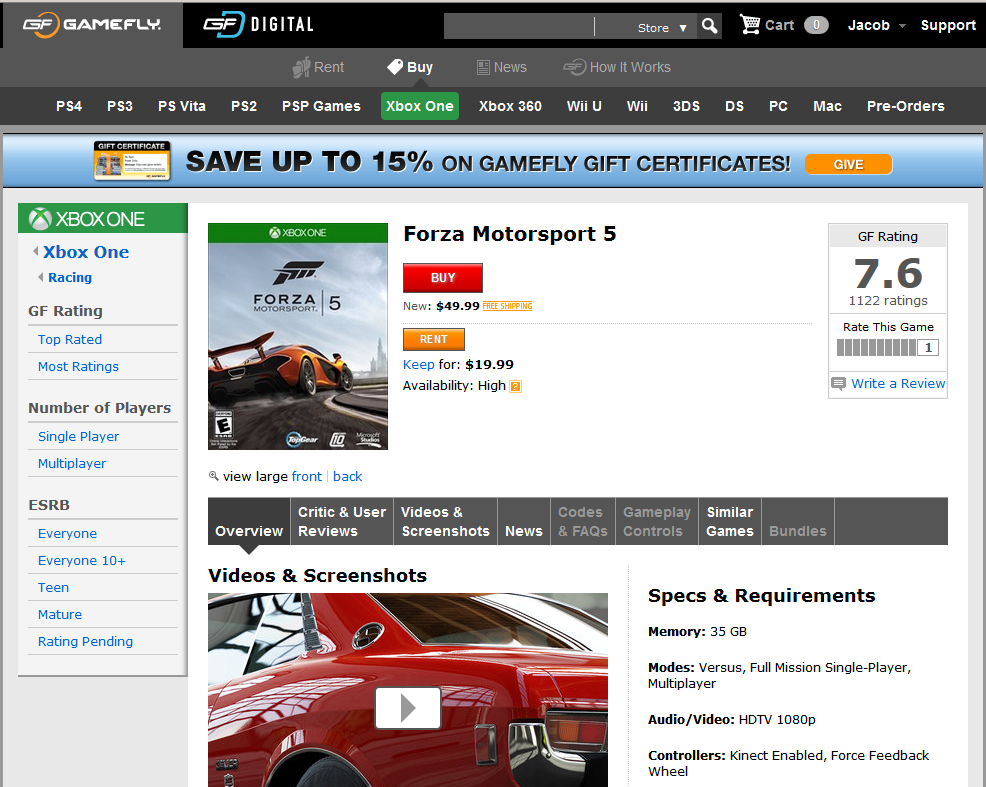Select the 3DS platform tab
The width and height of the screenshot is (986, 787).
coord(686,106)
